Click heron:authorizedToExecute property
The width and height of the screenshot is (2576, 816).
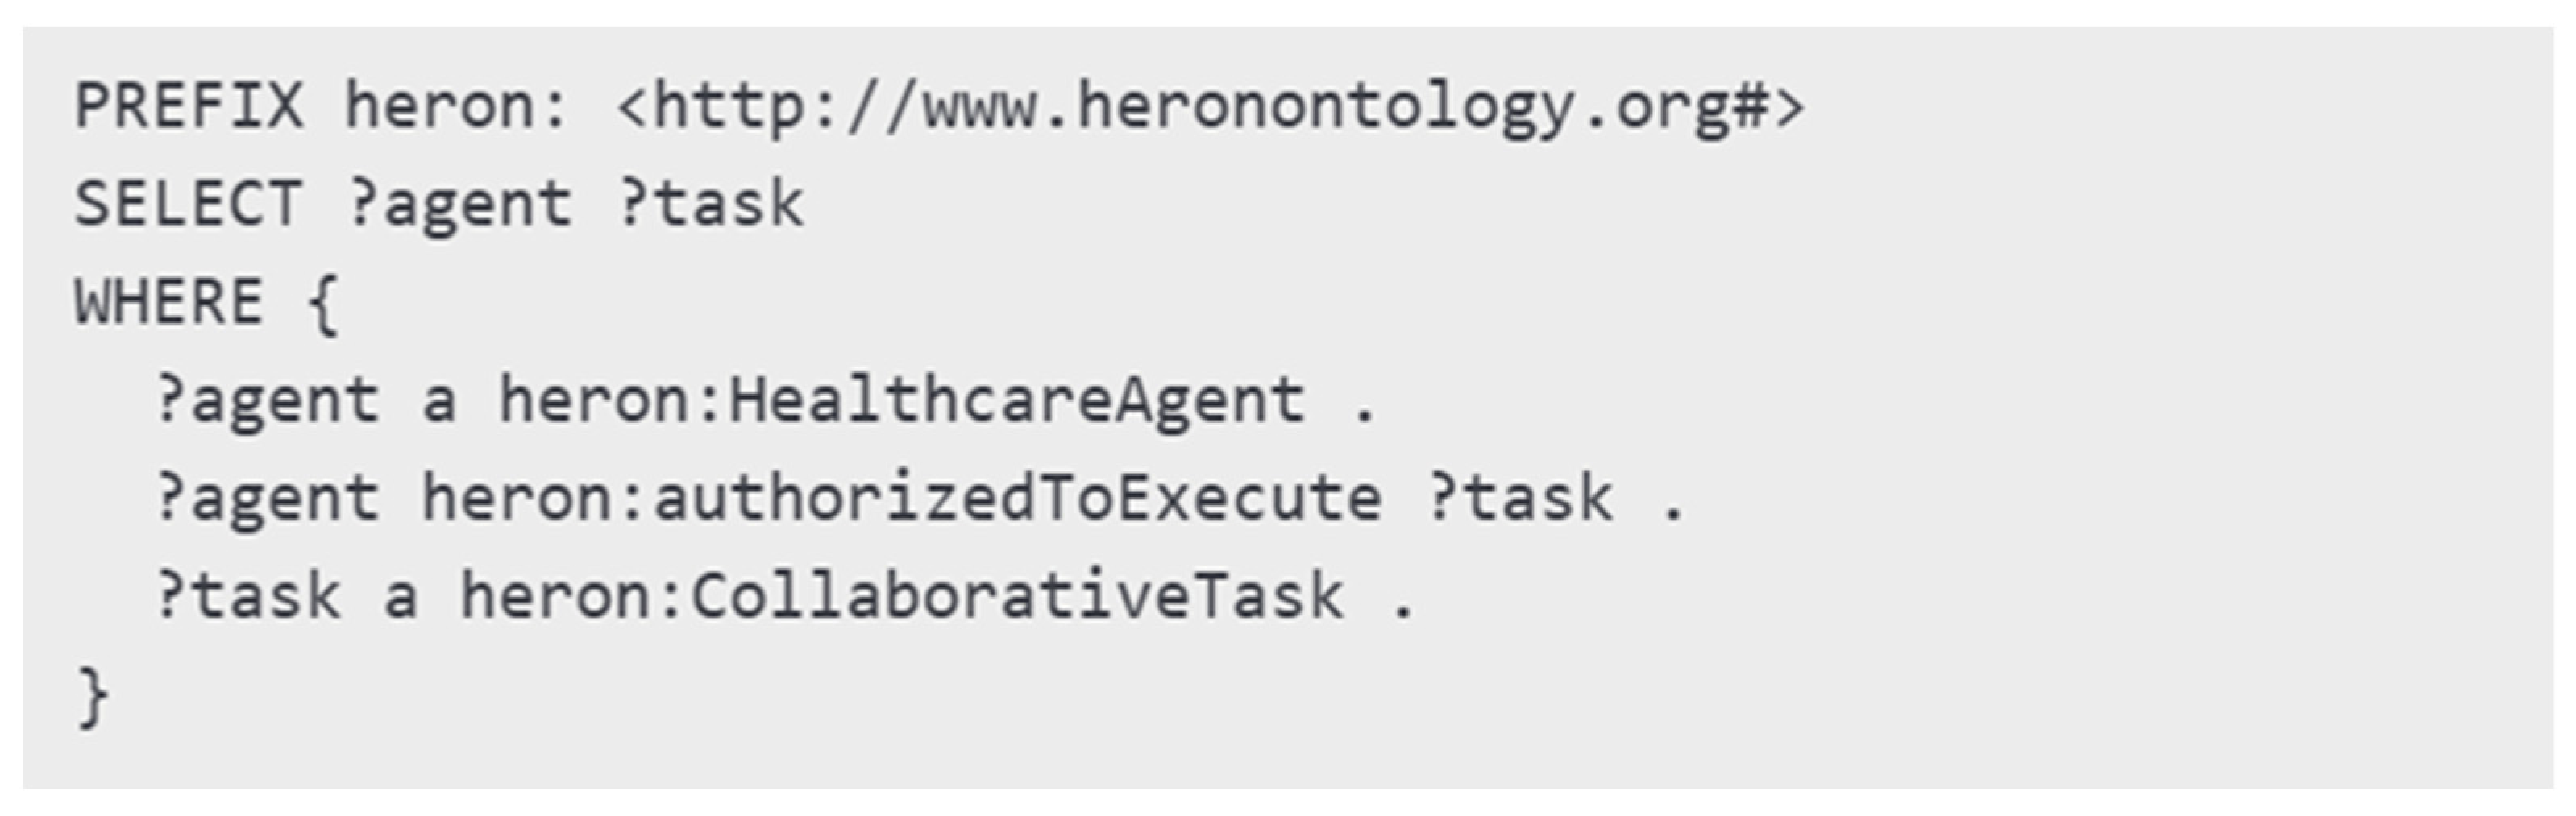tap(902, 499)
